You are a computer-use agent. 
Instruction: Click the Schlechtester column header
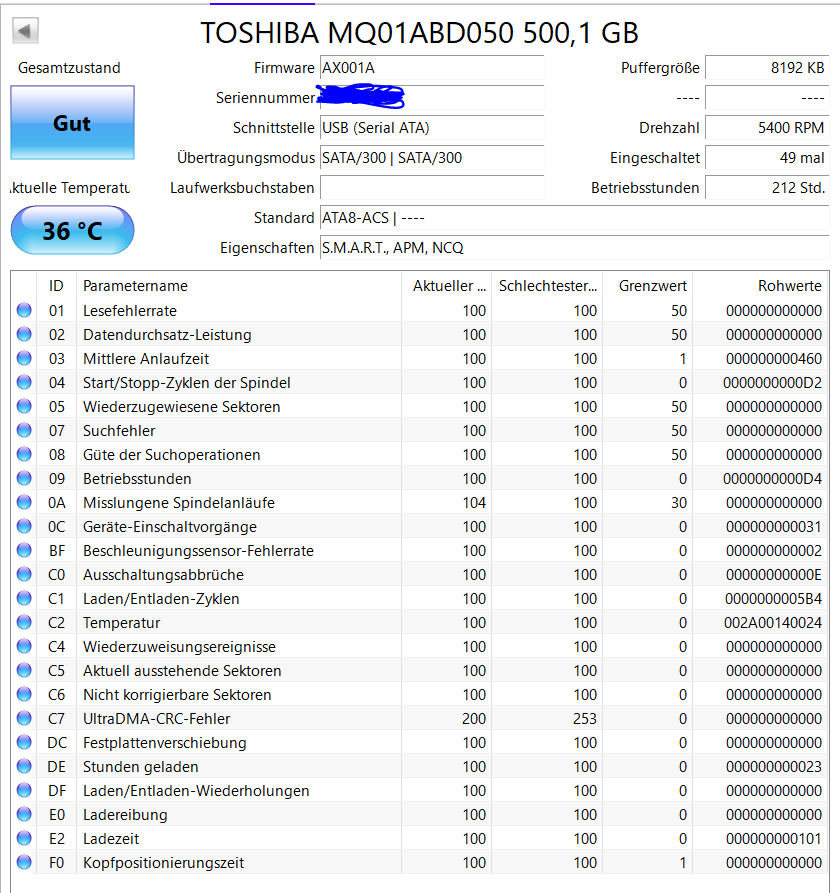point(547,285)
